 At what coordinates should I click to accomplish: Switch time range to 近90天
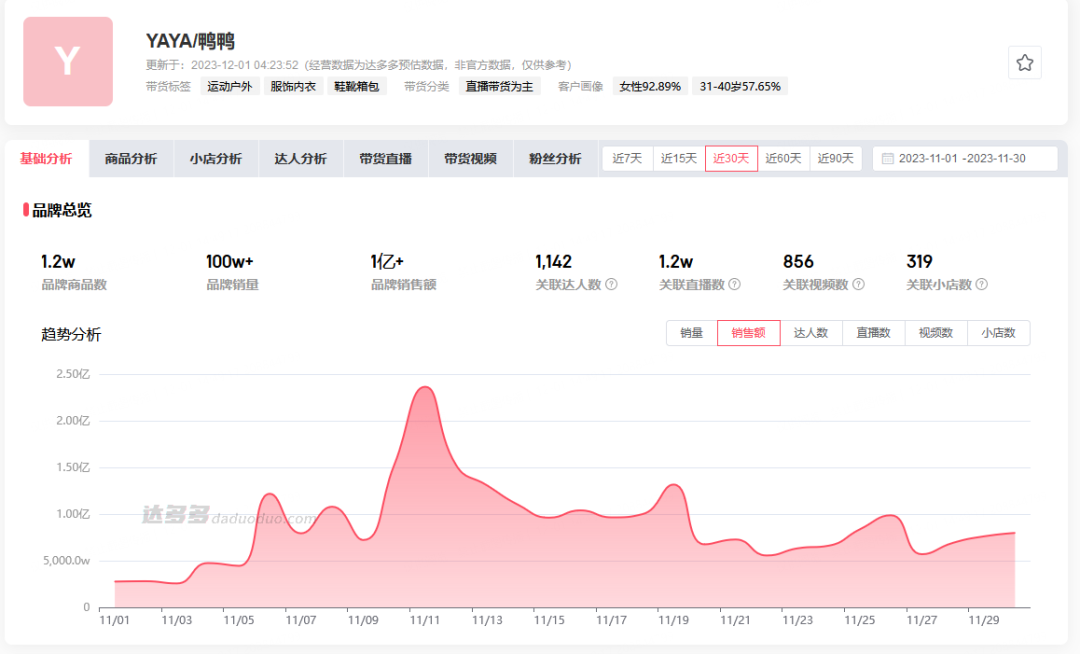coord(835,159)
